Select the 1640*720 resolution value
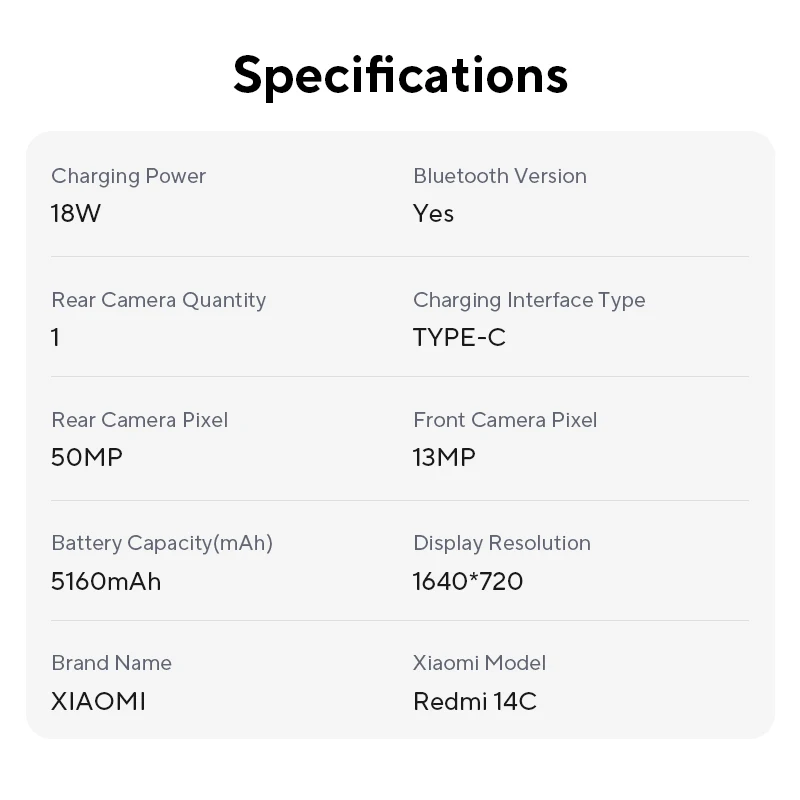The image size is (800, 800). click(468, 581)
